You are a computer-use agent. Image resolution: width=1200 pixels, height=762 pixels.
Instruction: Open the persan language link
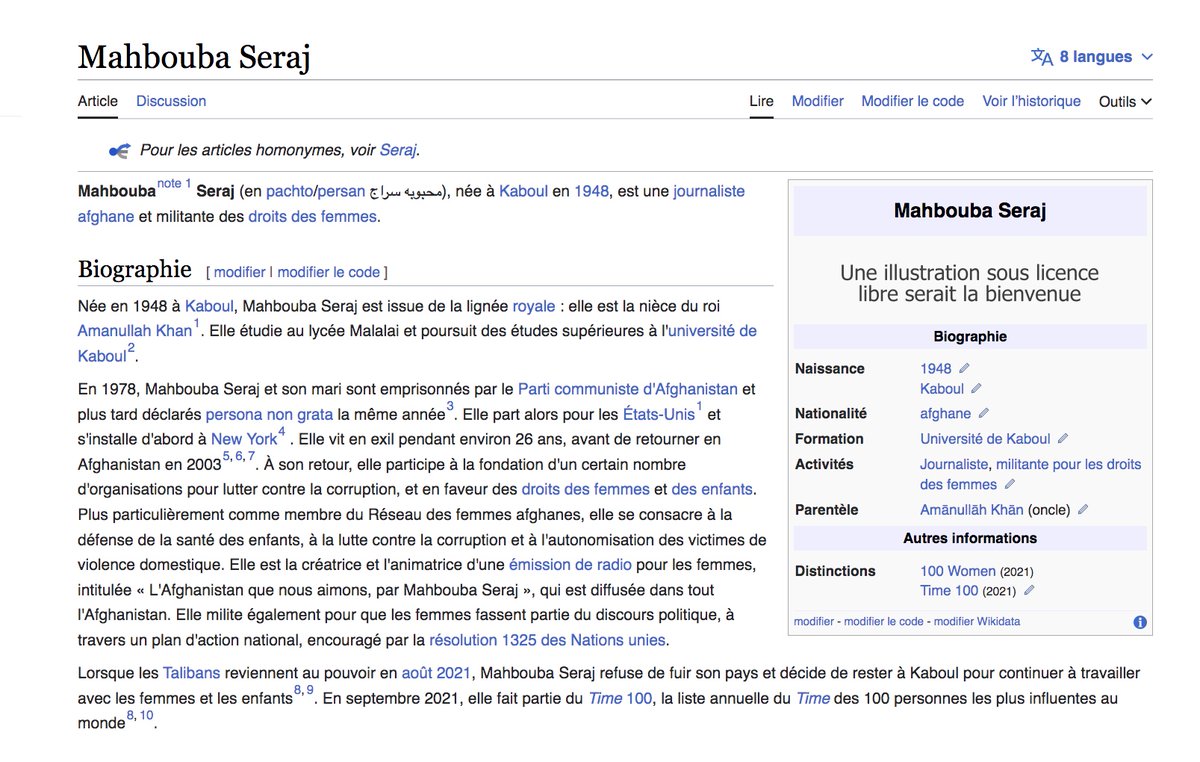point(341,191)
